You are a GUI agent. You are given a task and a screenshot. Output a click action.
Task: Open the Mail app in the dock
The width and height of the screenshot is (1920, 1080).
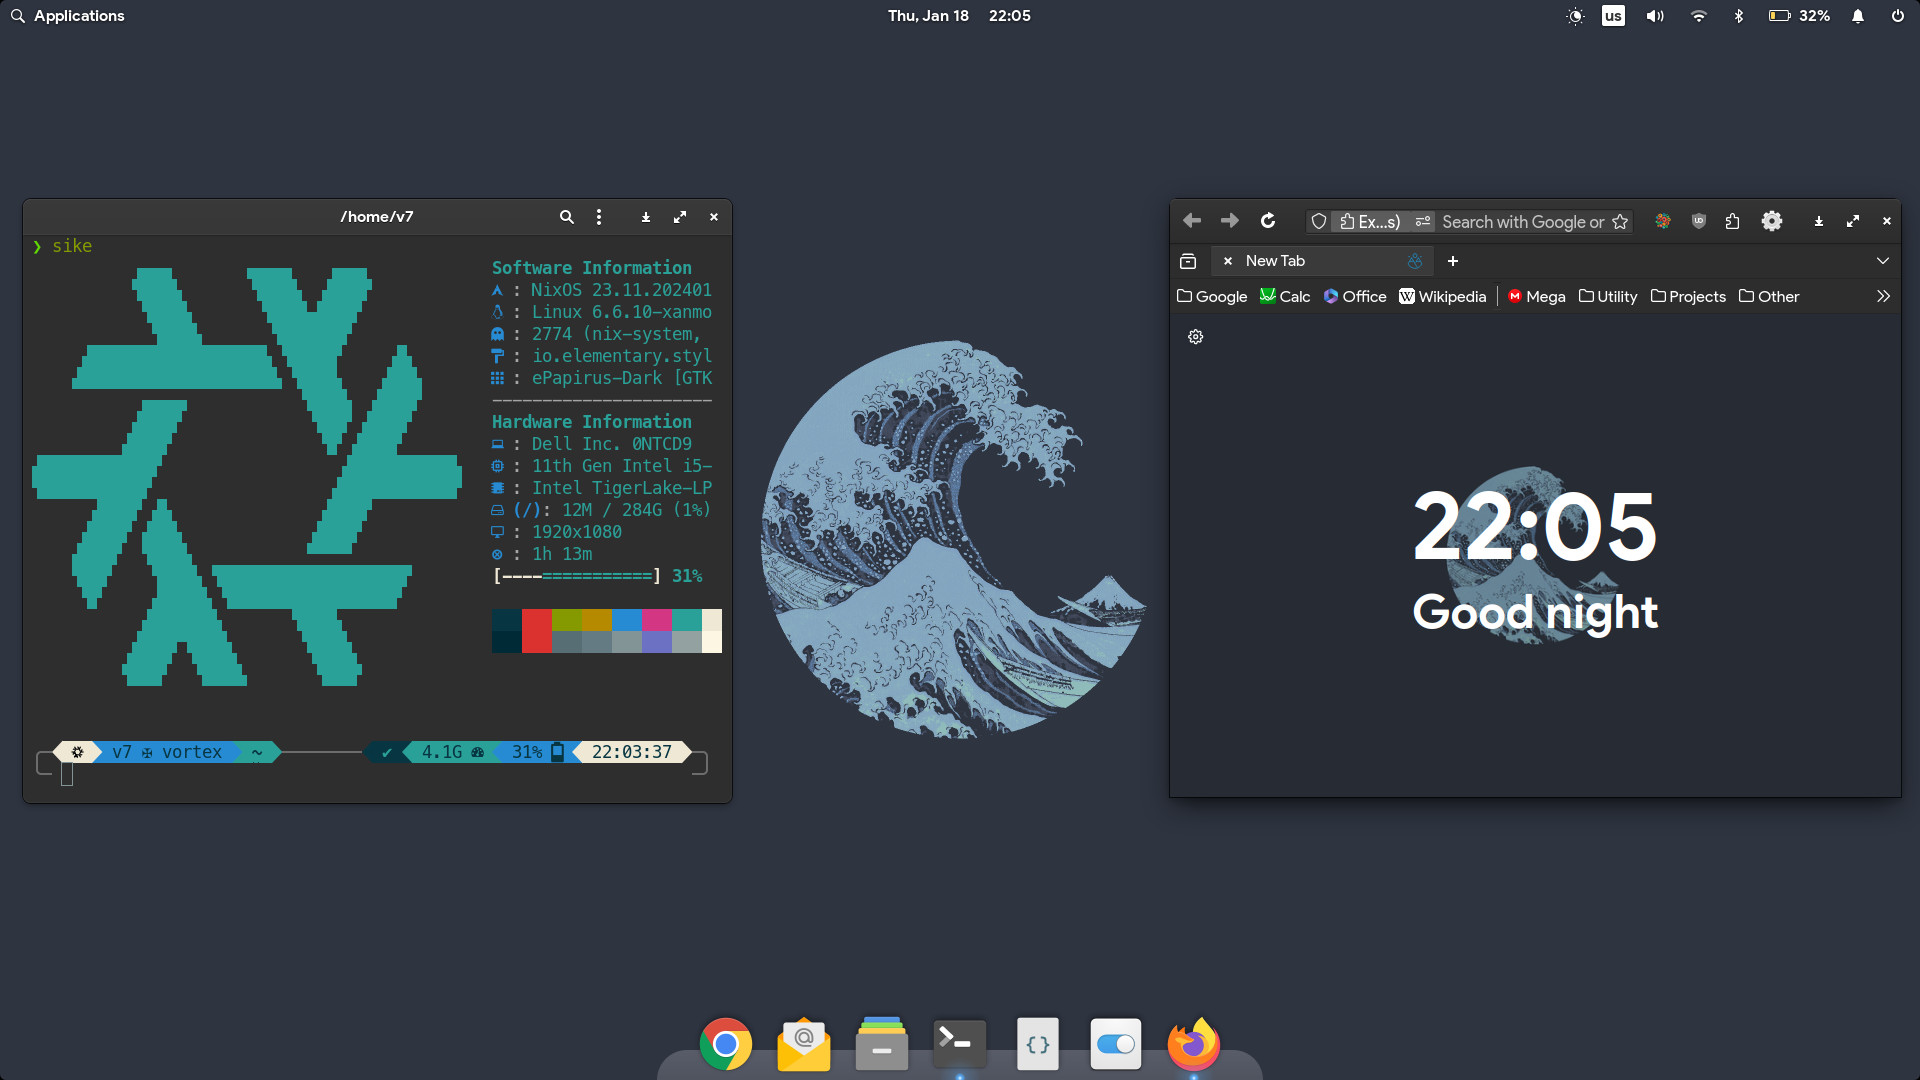804,1044
